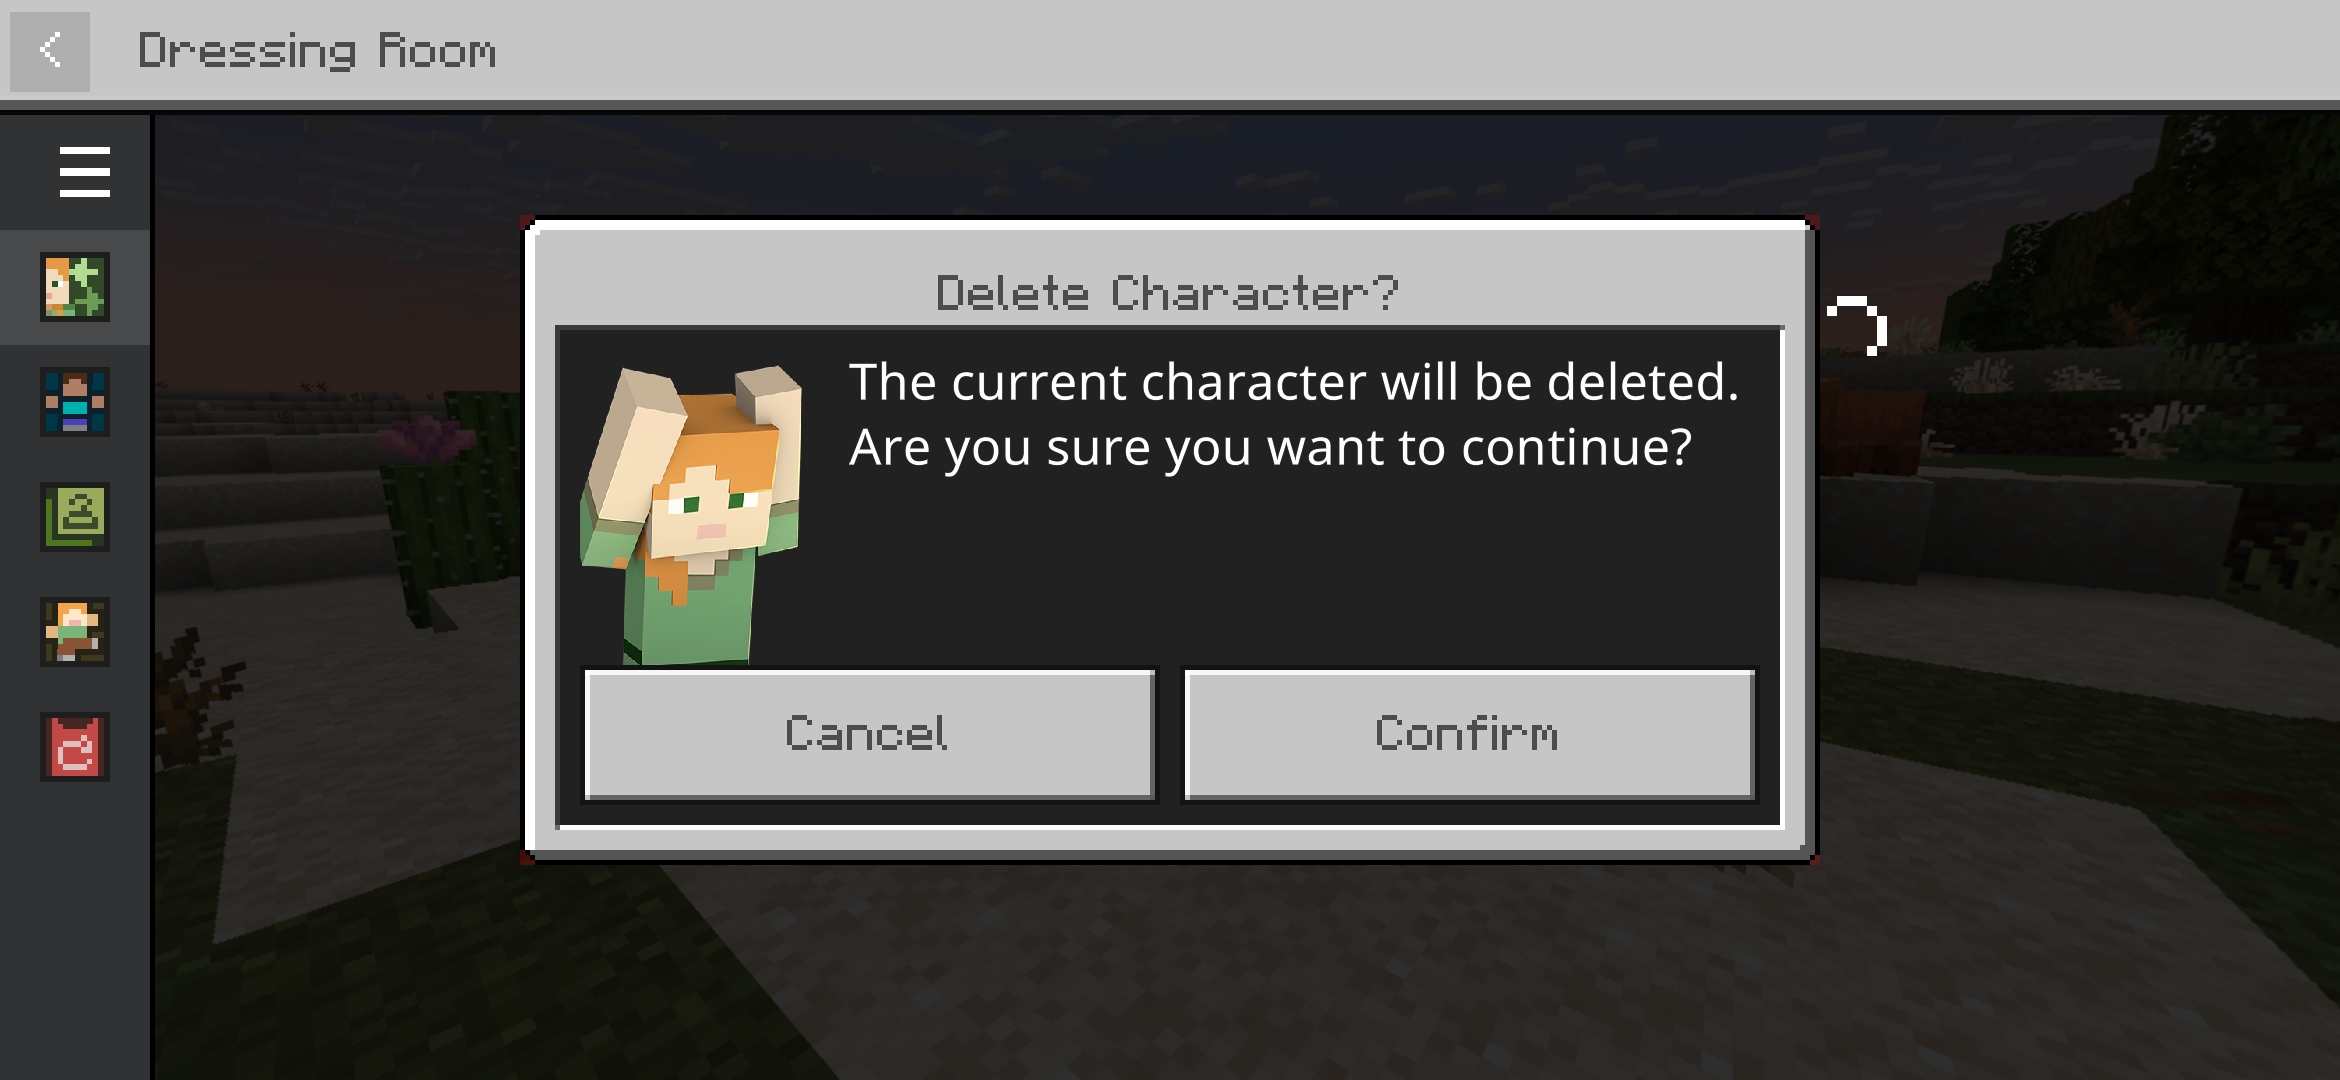Click the deletion warning message text
This screenshot has width=2340, height=1080.
pos(1294,414)
